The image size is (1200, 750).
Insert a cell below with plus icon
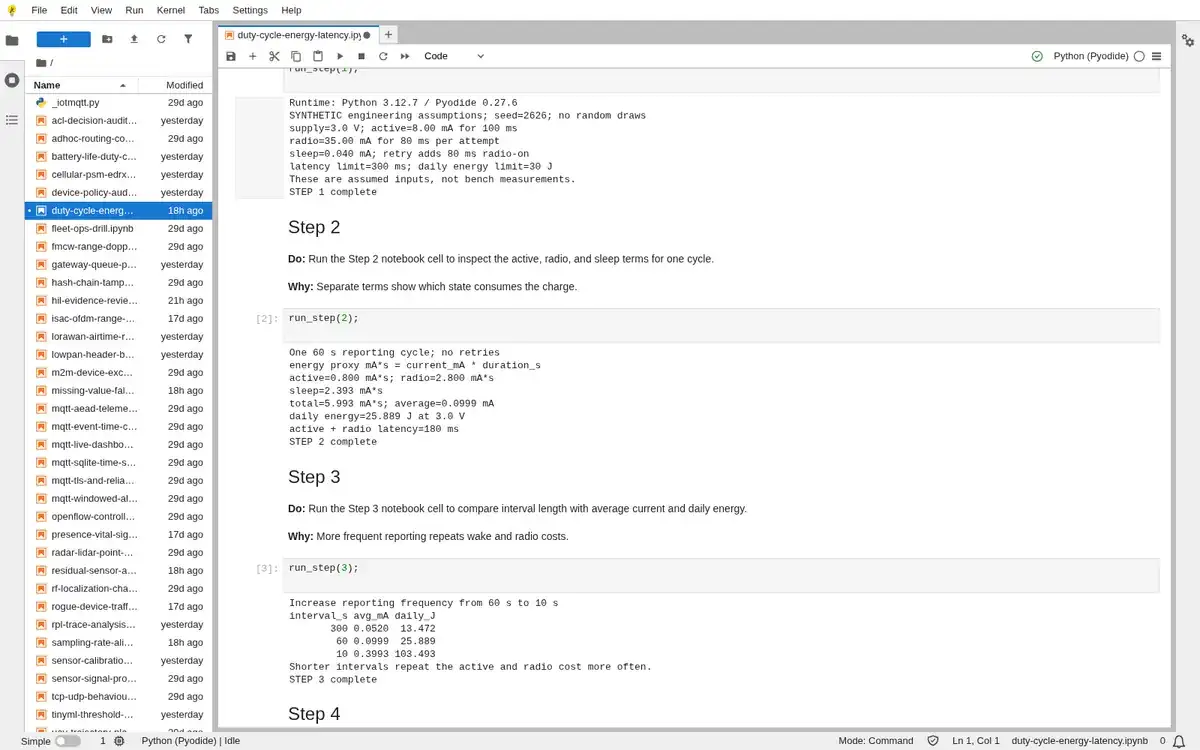253,56
